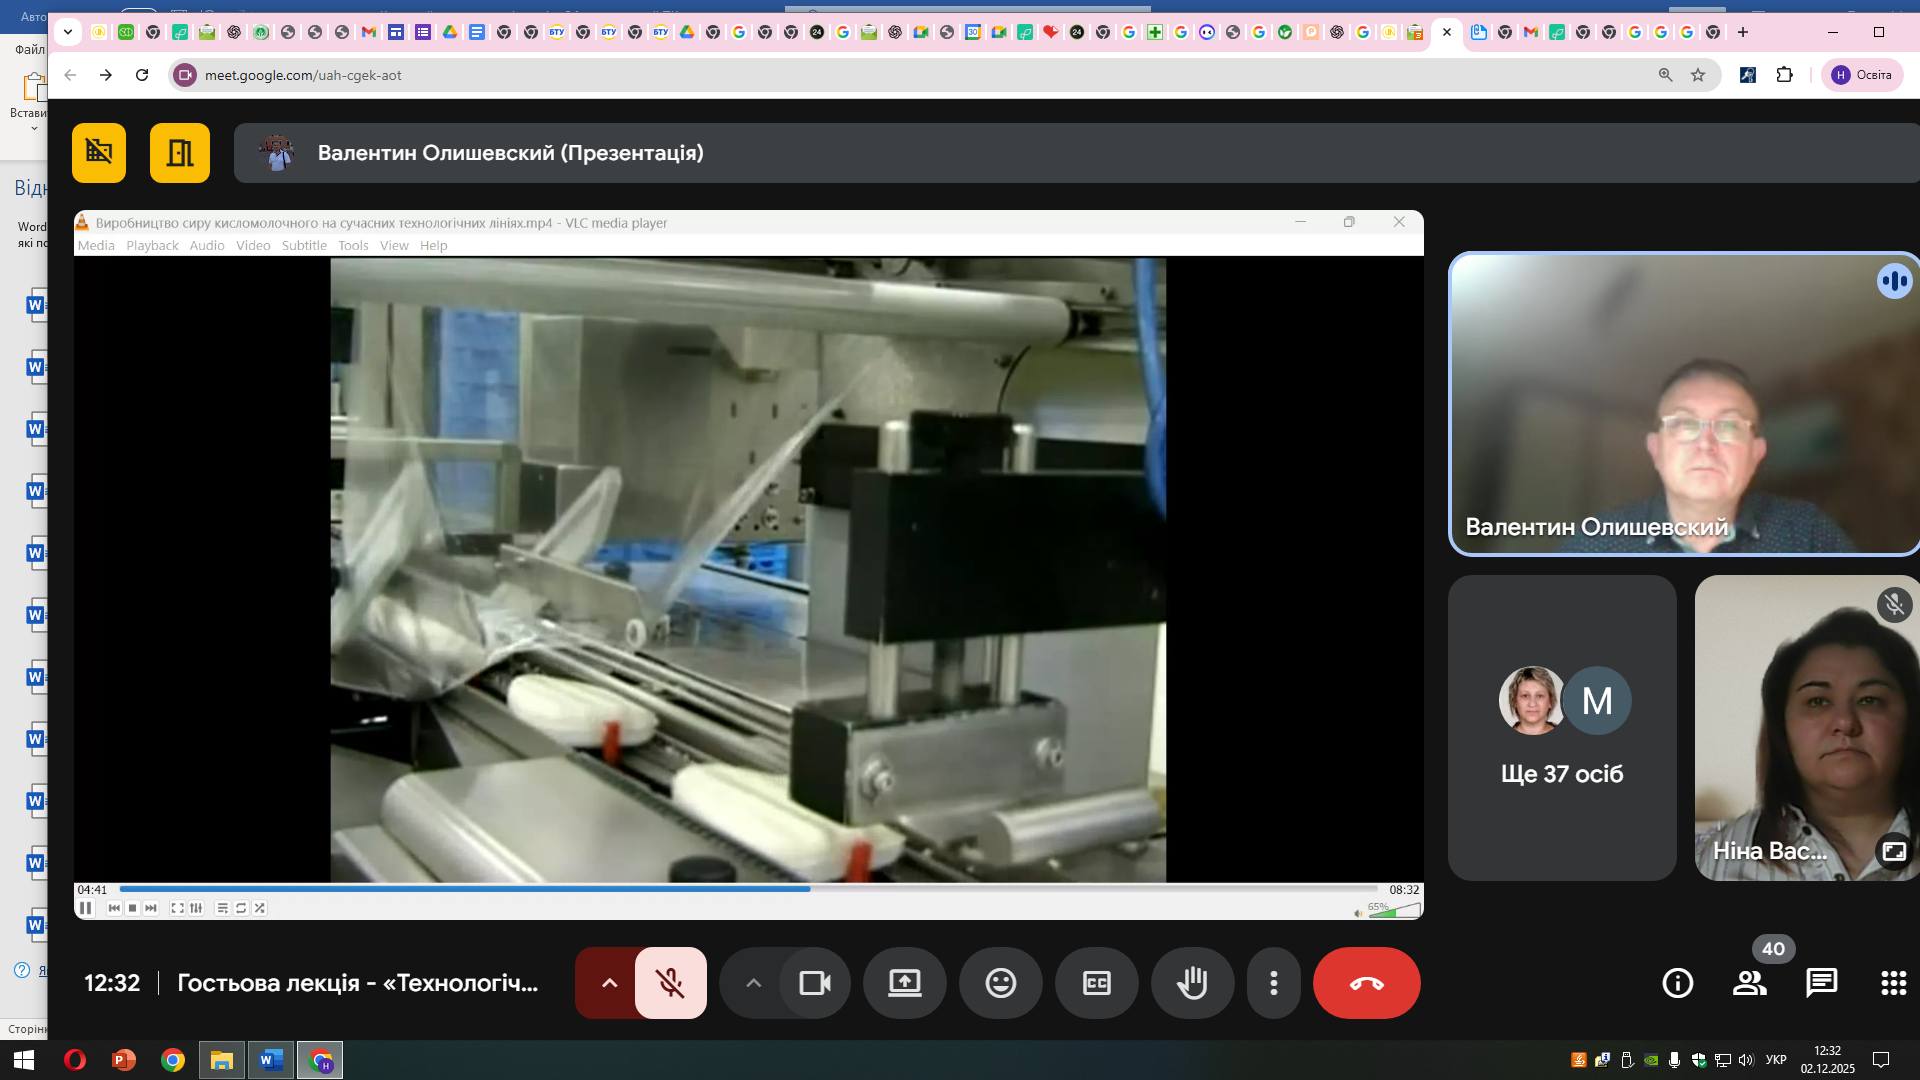Open the chat messages panel

1821,983
